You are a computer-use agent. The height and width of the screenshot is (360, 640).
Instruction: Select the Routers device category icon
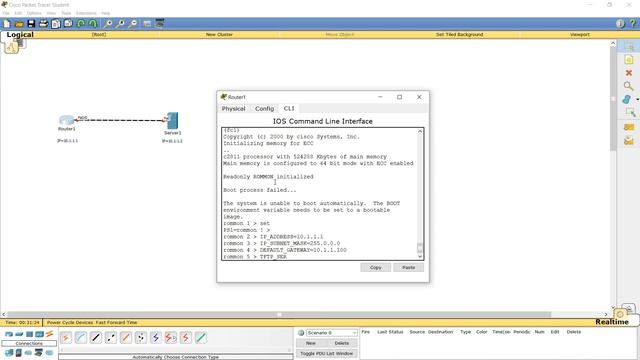pos(9,334)
